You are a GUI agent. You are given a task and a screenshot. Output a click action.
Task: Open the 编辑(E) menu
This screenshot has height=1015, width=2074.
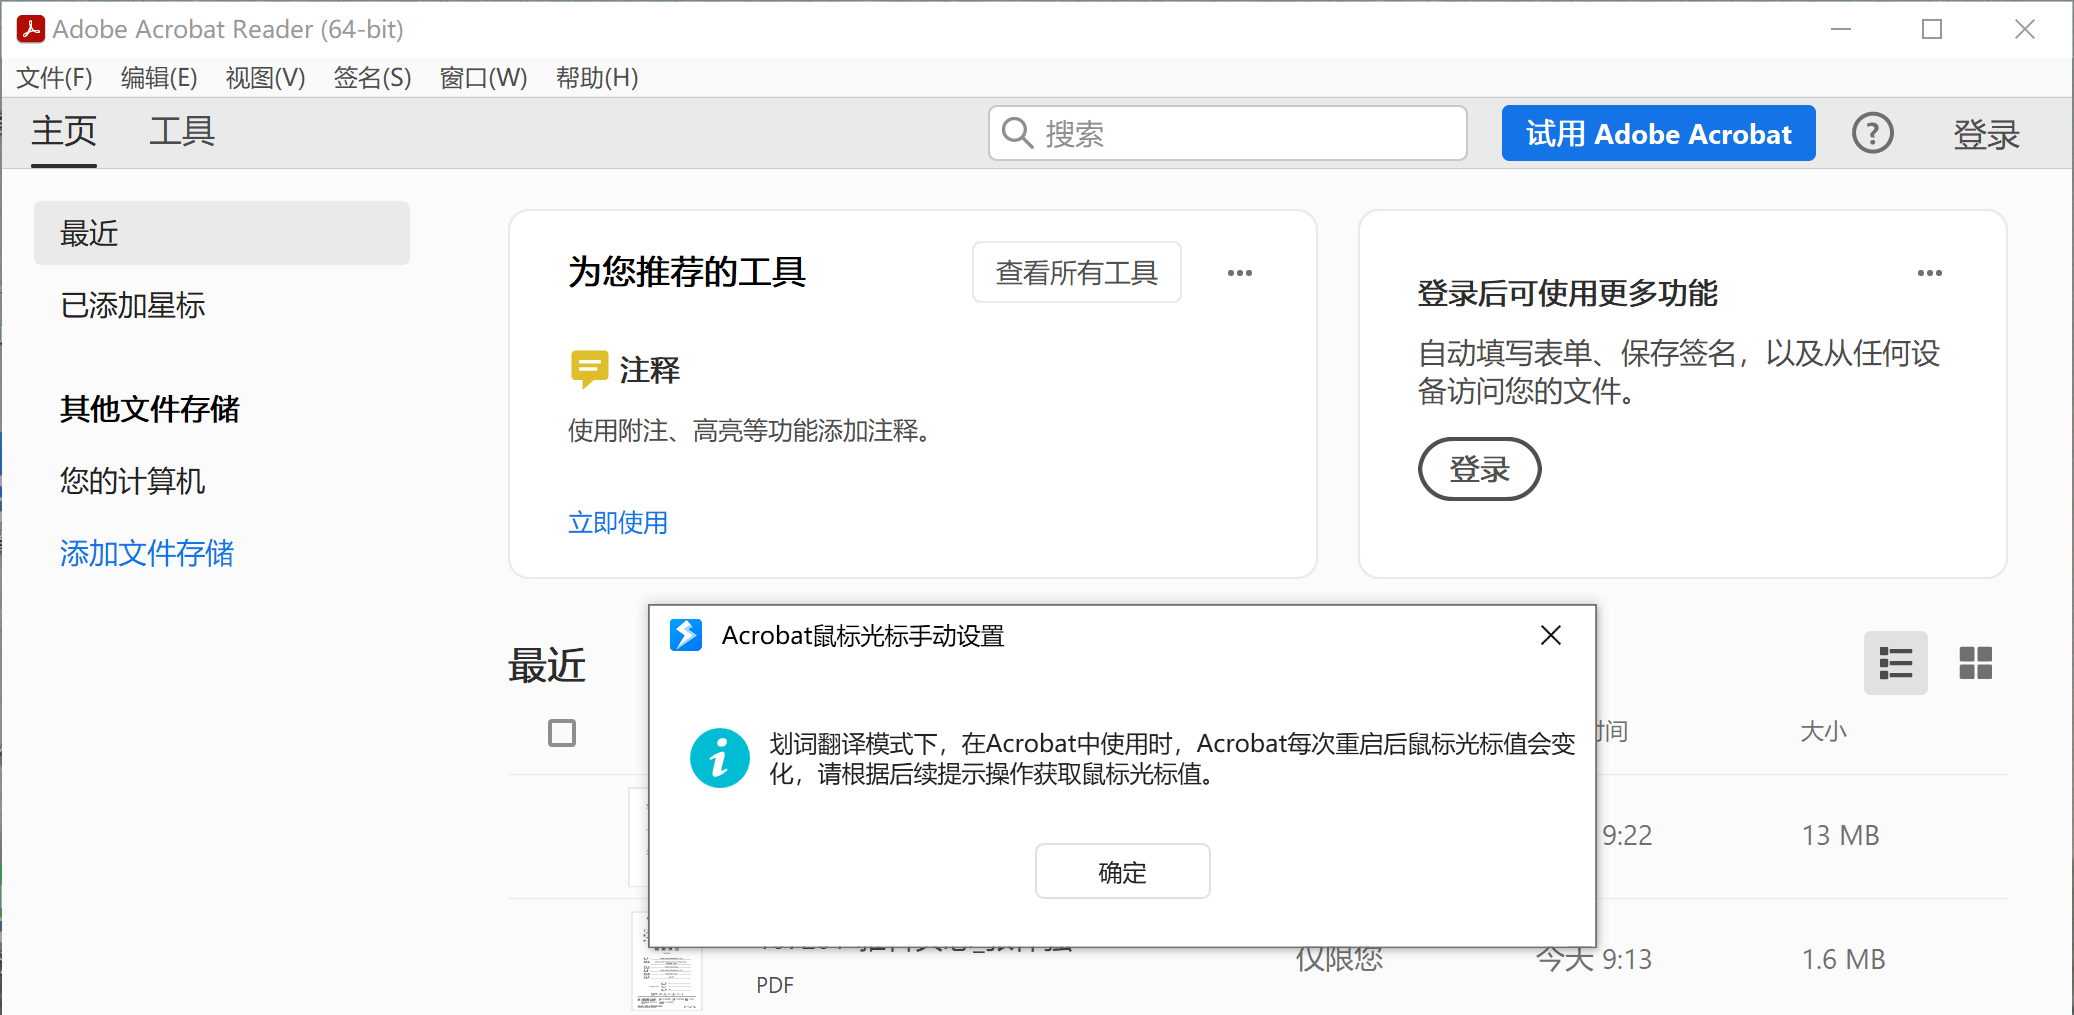click(159, 78)
